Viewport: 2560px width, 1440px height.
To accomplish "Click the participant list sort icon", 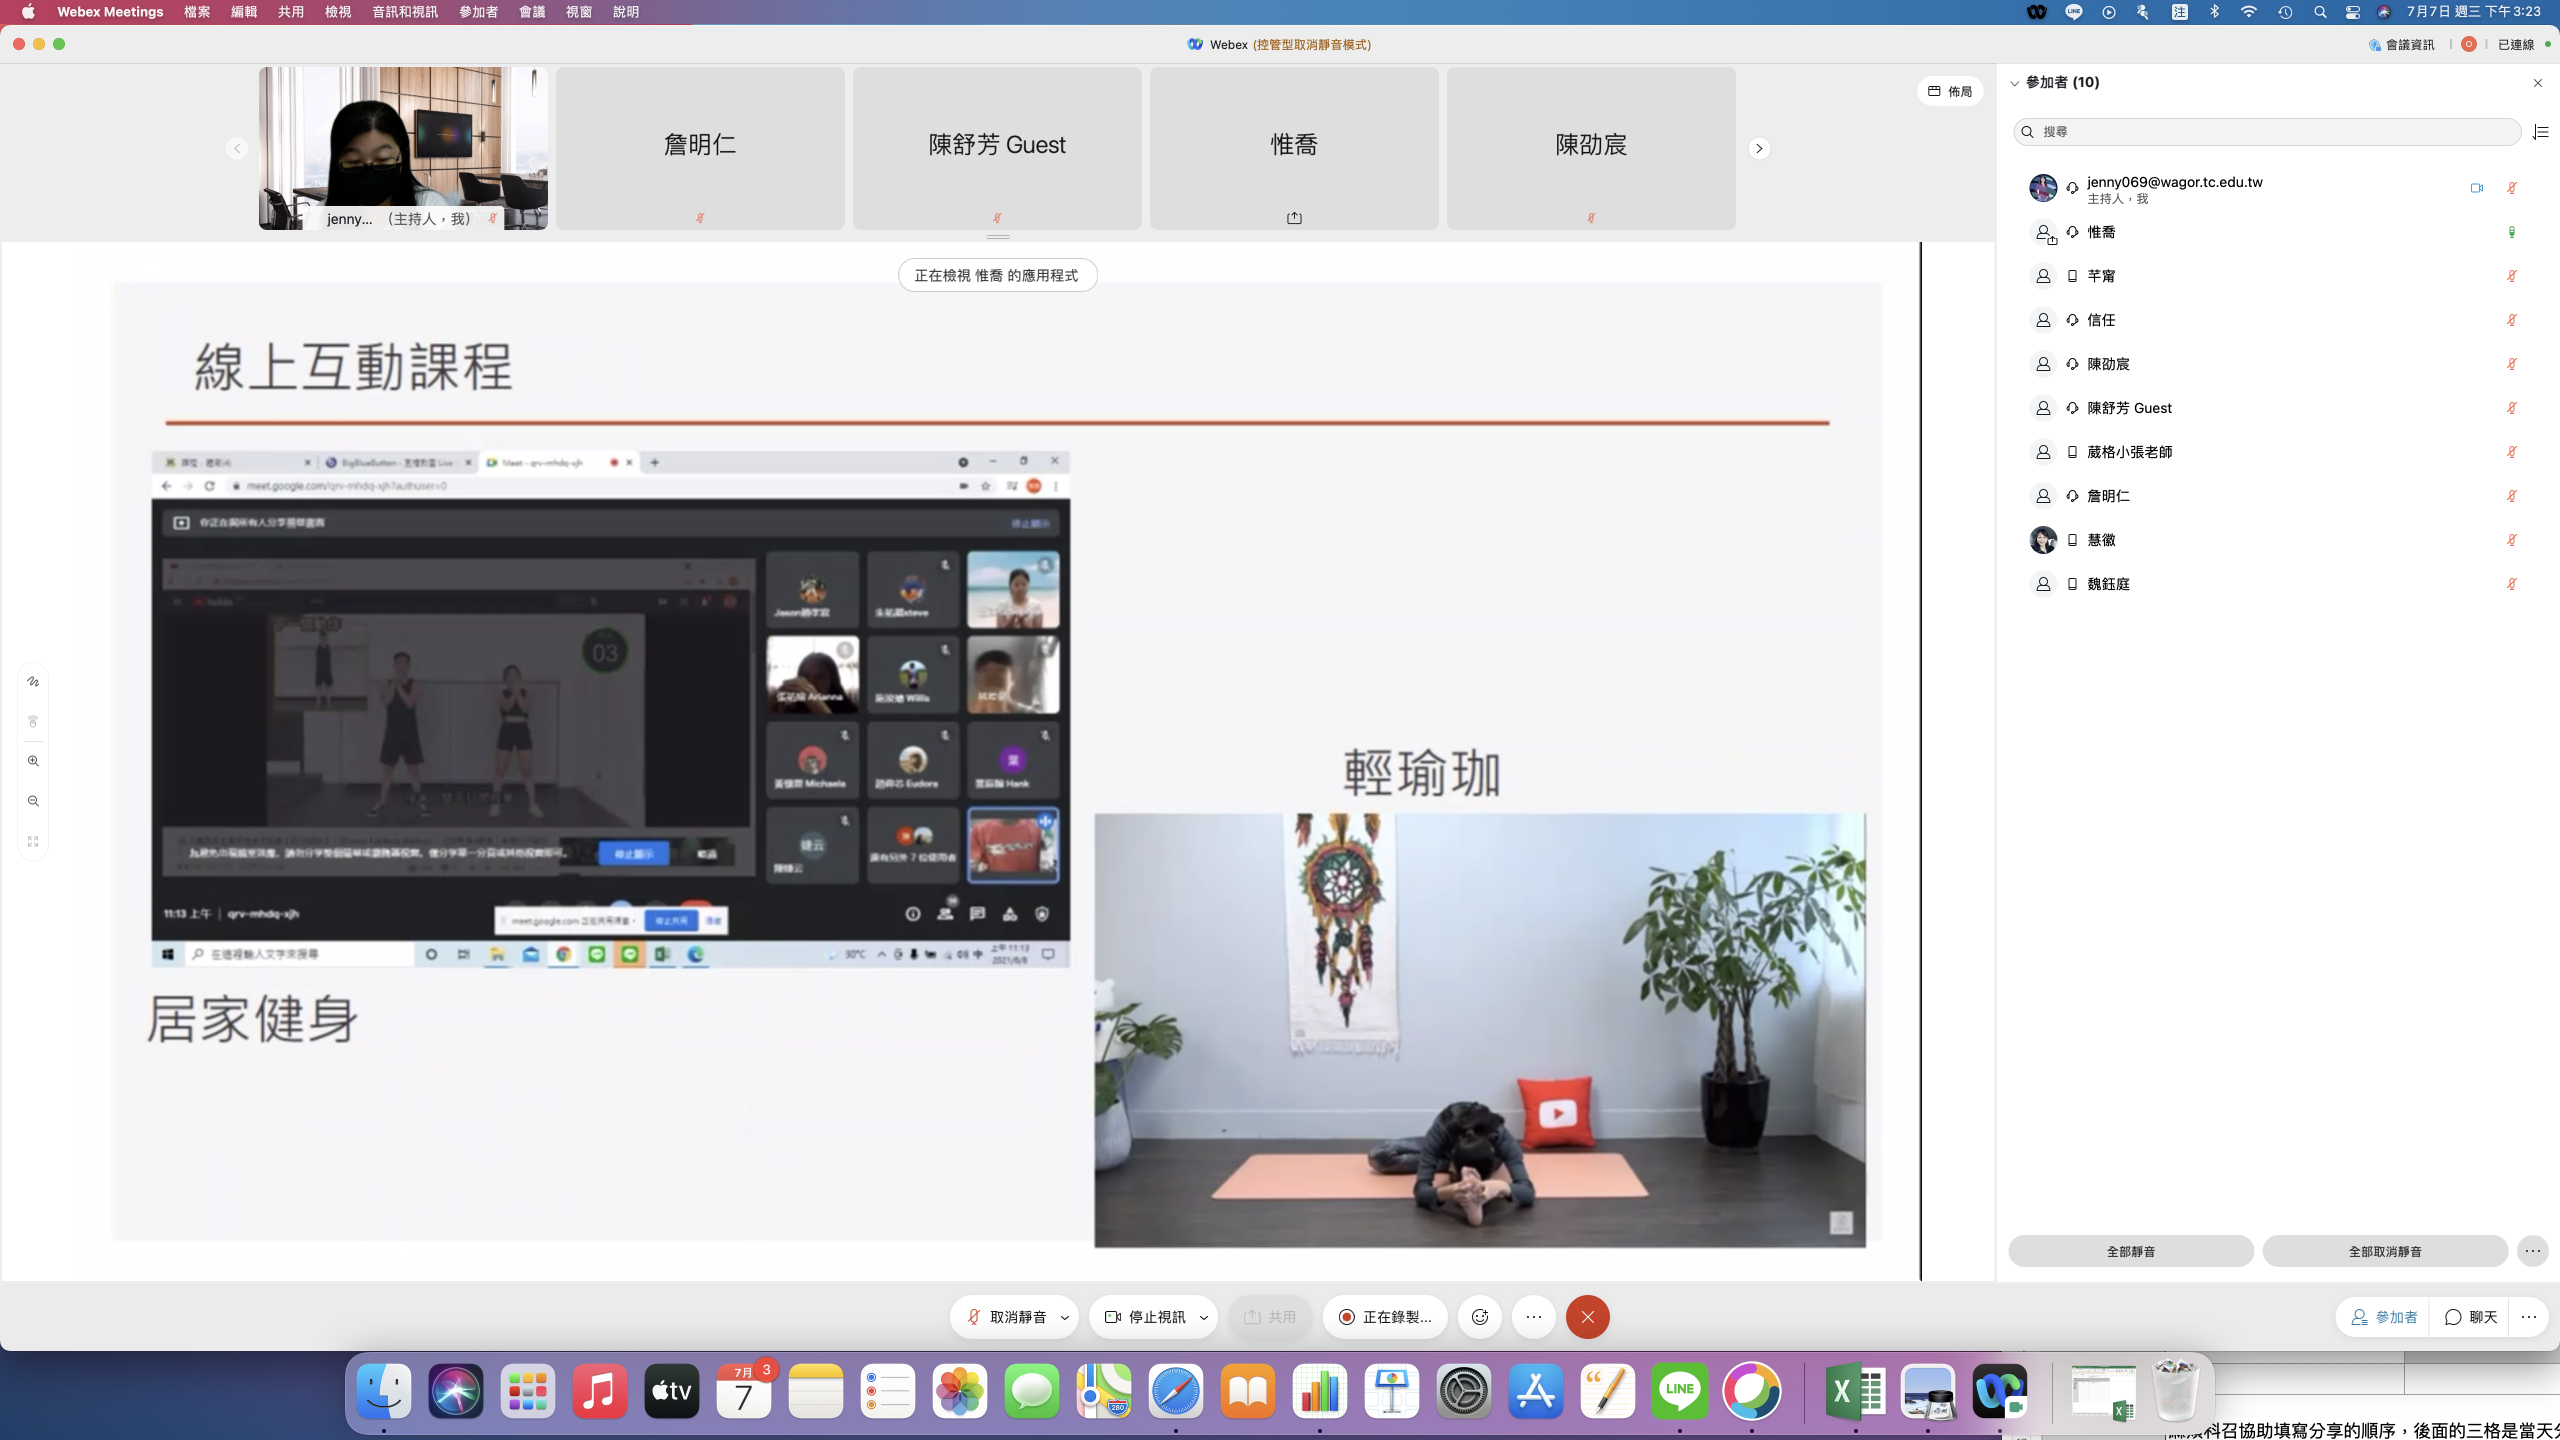I will (2540, 132).
